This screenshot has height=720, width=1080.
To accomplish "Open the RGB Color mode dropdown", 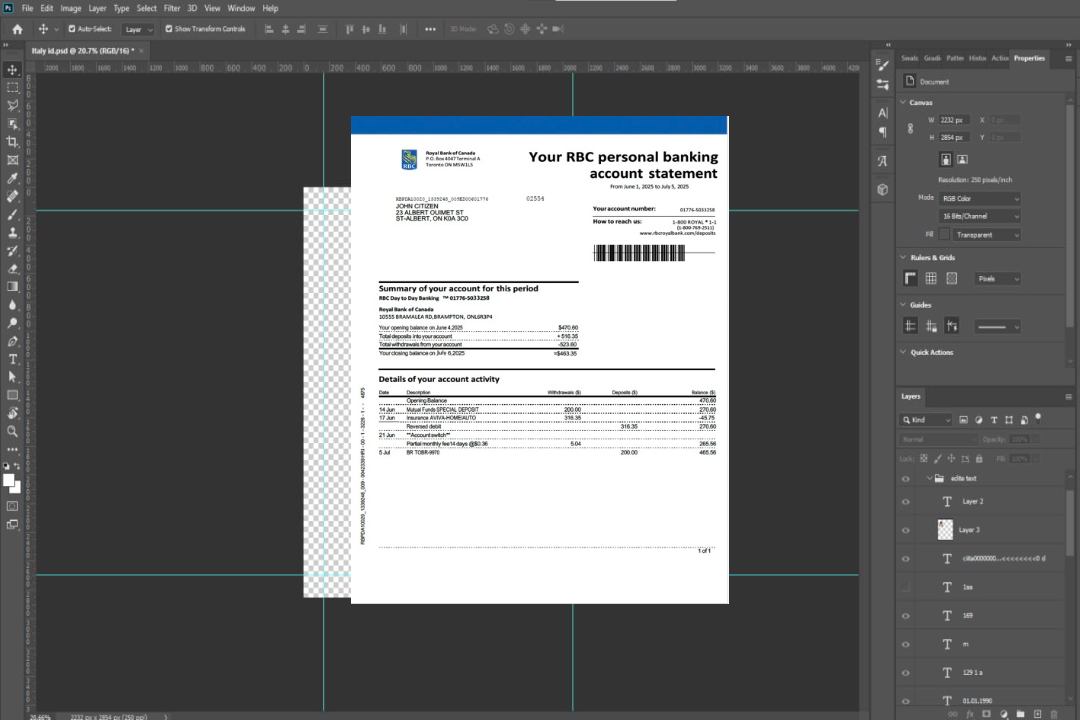I will click(979, 198).
